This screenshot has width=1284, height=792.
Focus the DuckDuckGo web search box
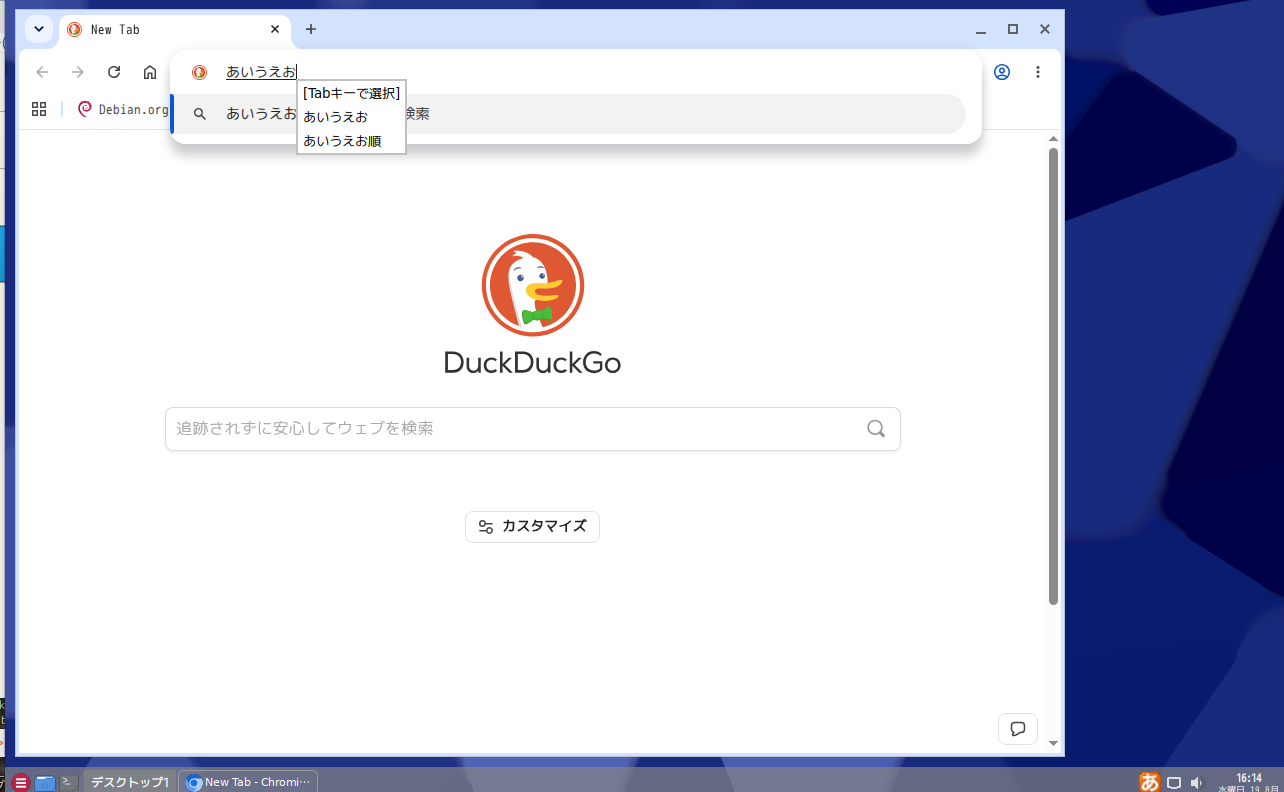[x=533, y=429]
